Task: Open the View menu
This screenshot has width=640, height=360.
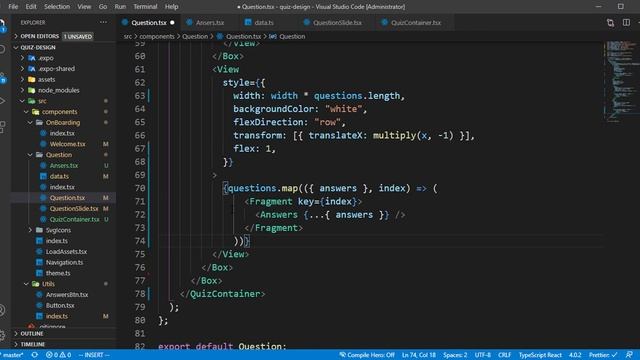Action: click(84, 7)
